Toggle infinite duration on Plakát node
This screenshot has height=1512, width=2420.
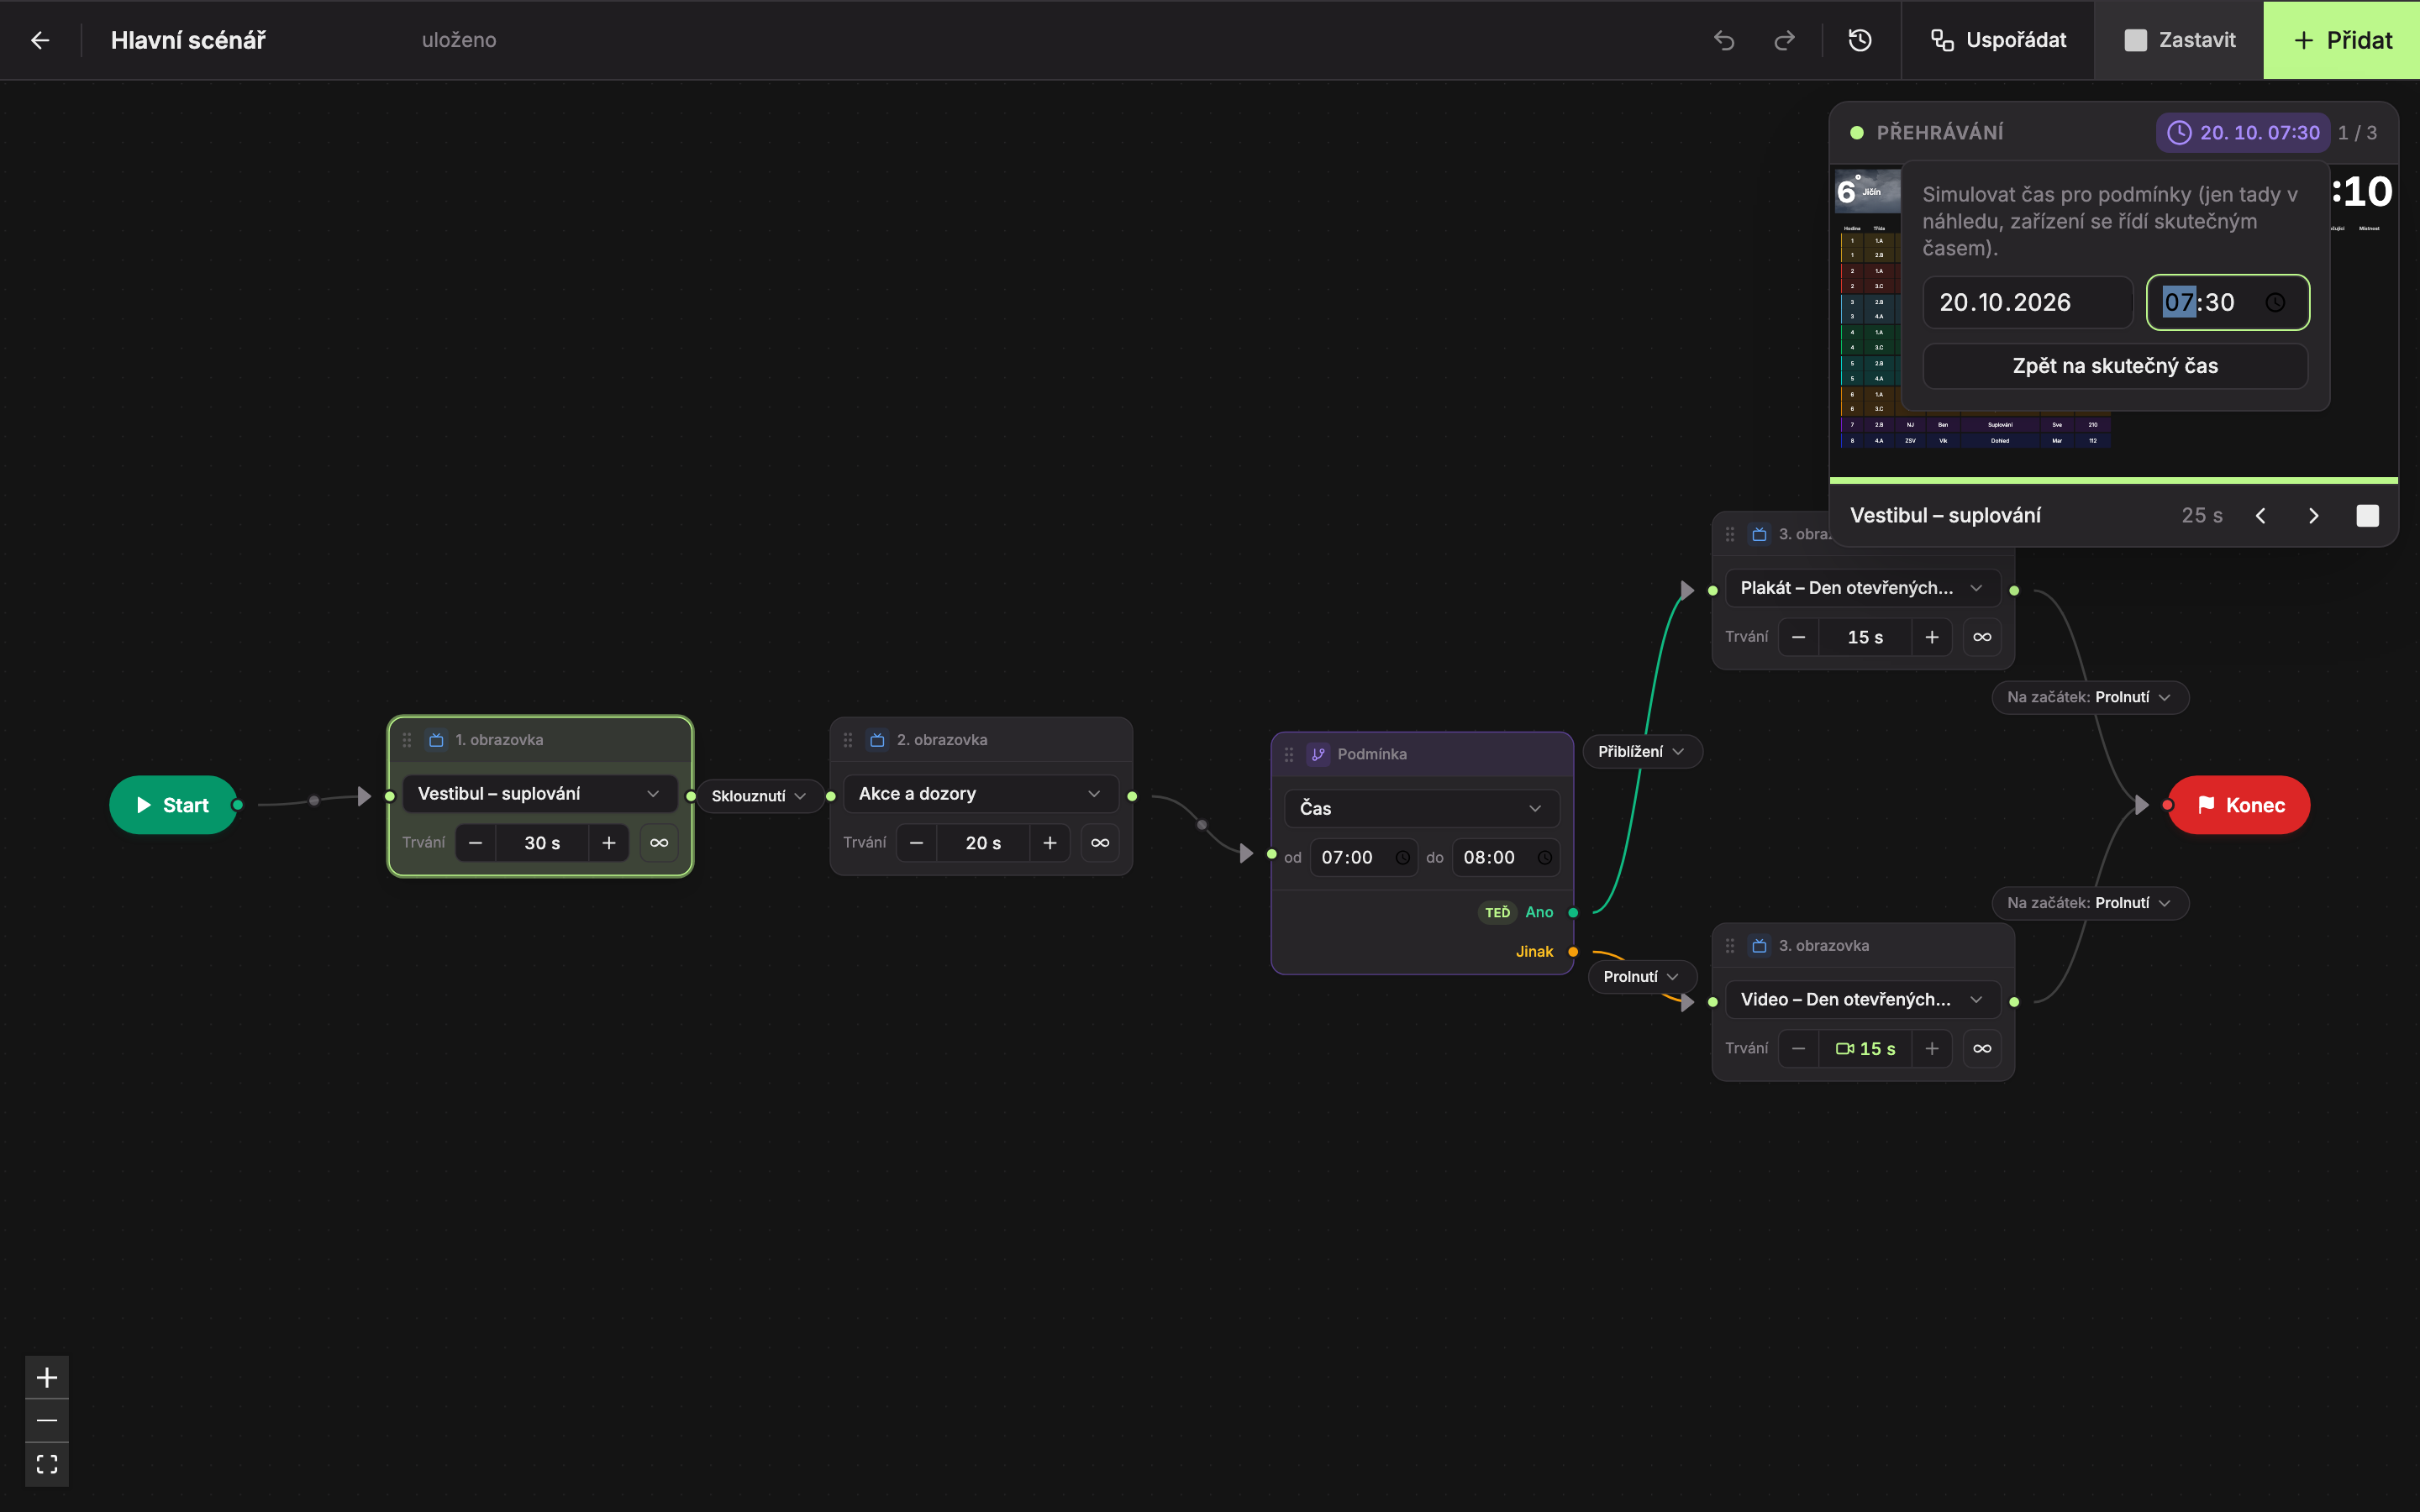point(1982,637)
